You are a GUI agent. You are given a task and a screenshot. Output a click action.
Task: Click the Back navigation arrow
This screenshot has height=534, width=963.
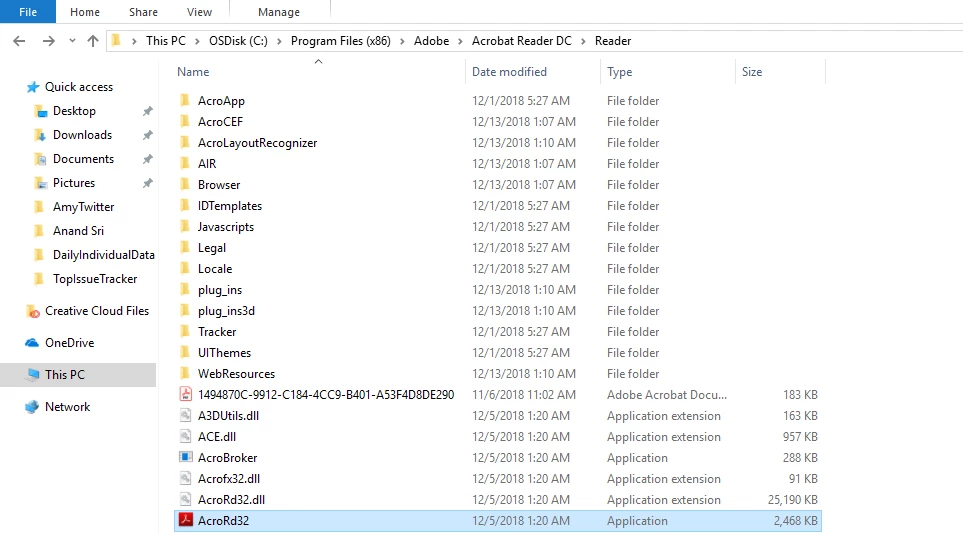pyautogui.click(x=19, y=41)
